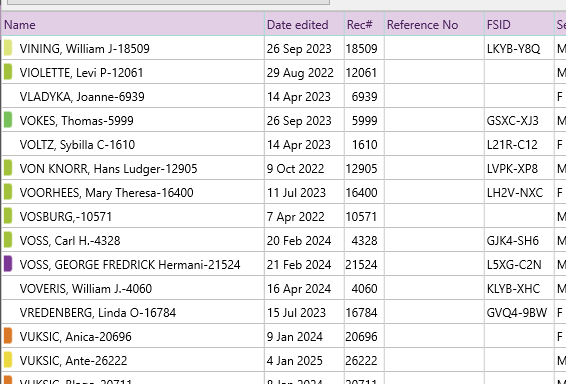This screenshot has height=384, width=566.
Task: Select VLADYKA, Joanne-6939
Action: (x=82, y=97)
